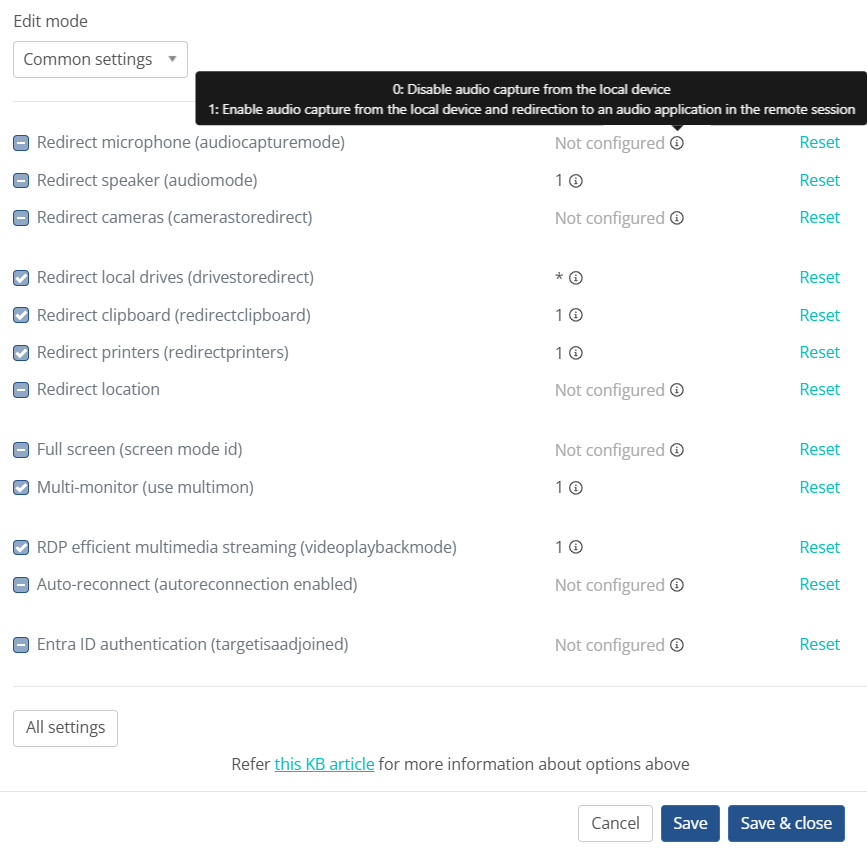Open the KB article link
The image size is (867, 858).
[324, 764]
